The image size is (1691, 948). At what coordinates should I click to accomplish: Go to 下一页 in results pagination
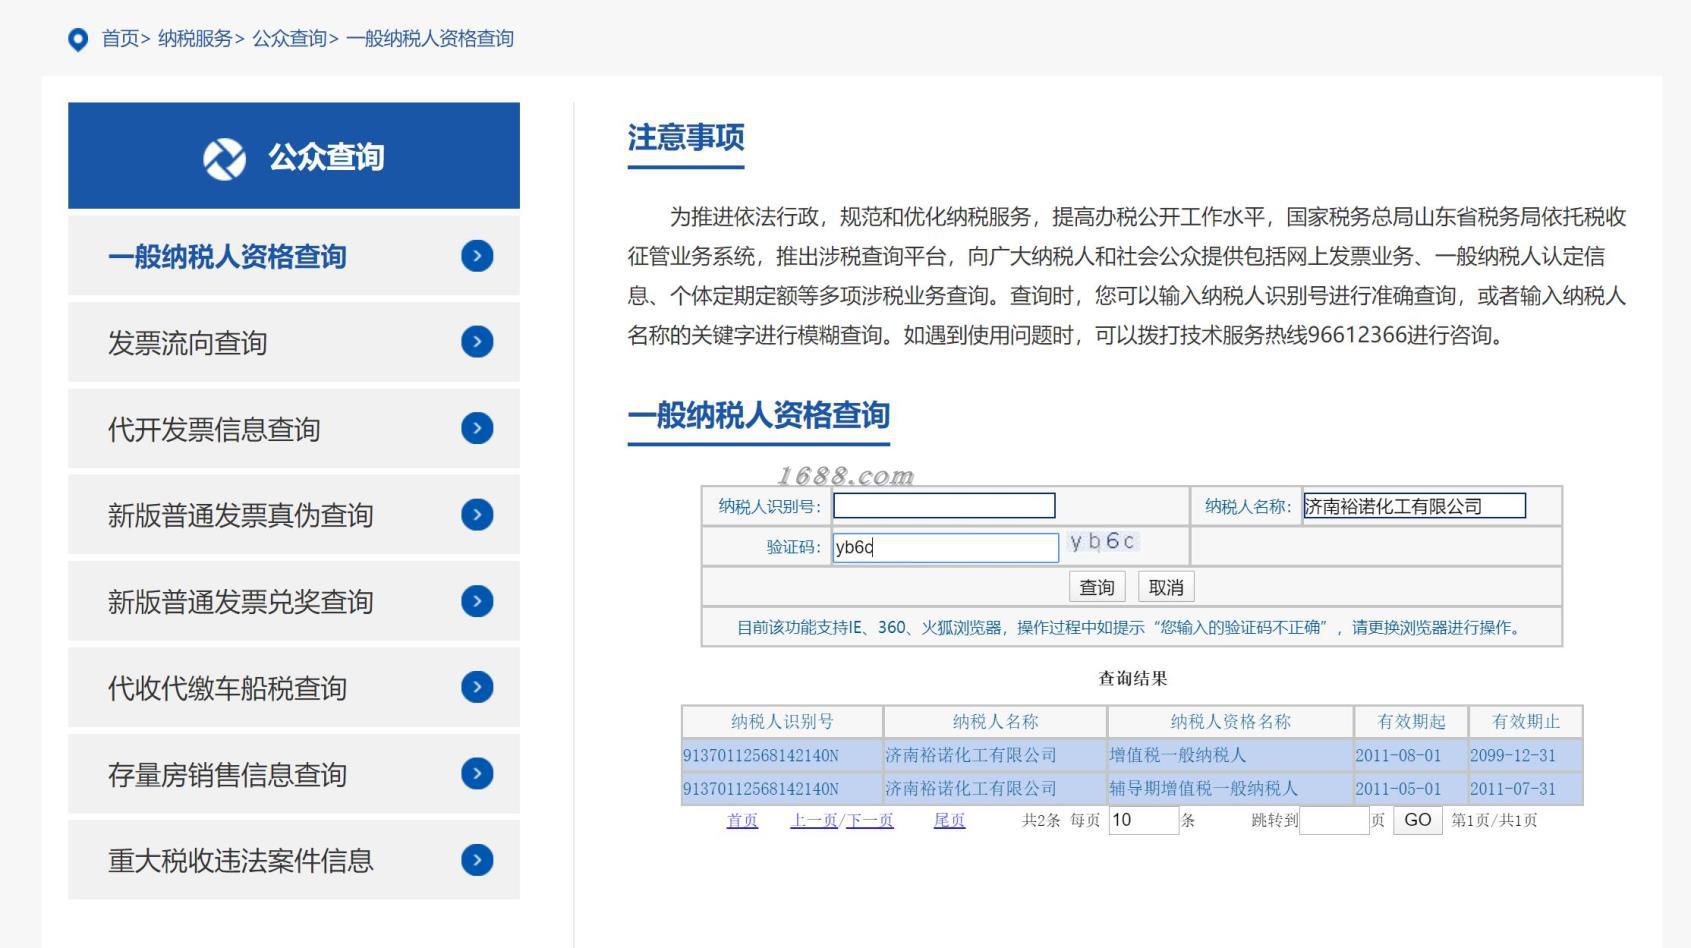870,820
